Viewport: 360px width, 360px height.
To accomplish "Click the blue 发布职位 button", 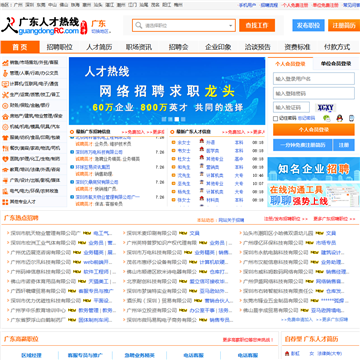I will [308, 25].
